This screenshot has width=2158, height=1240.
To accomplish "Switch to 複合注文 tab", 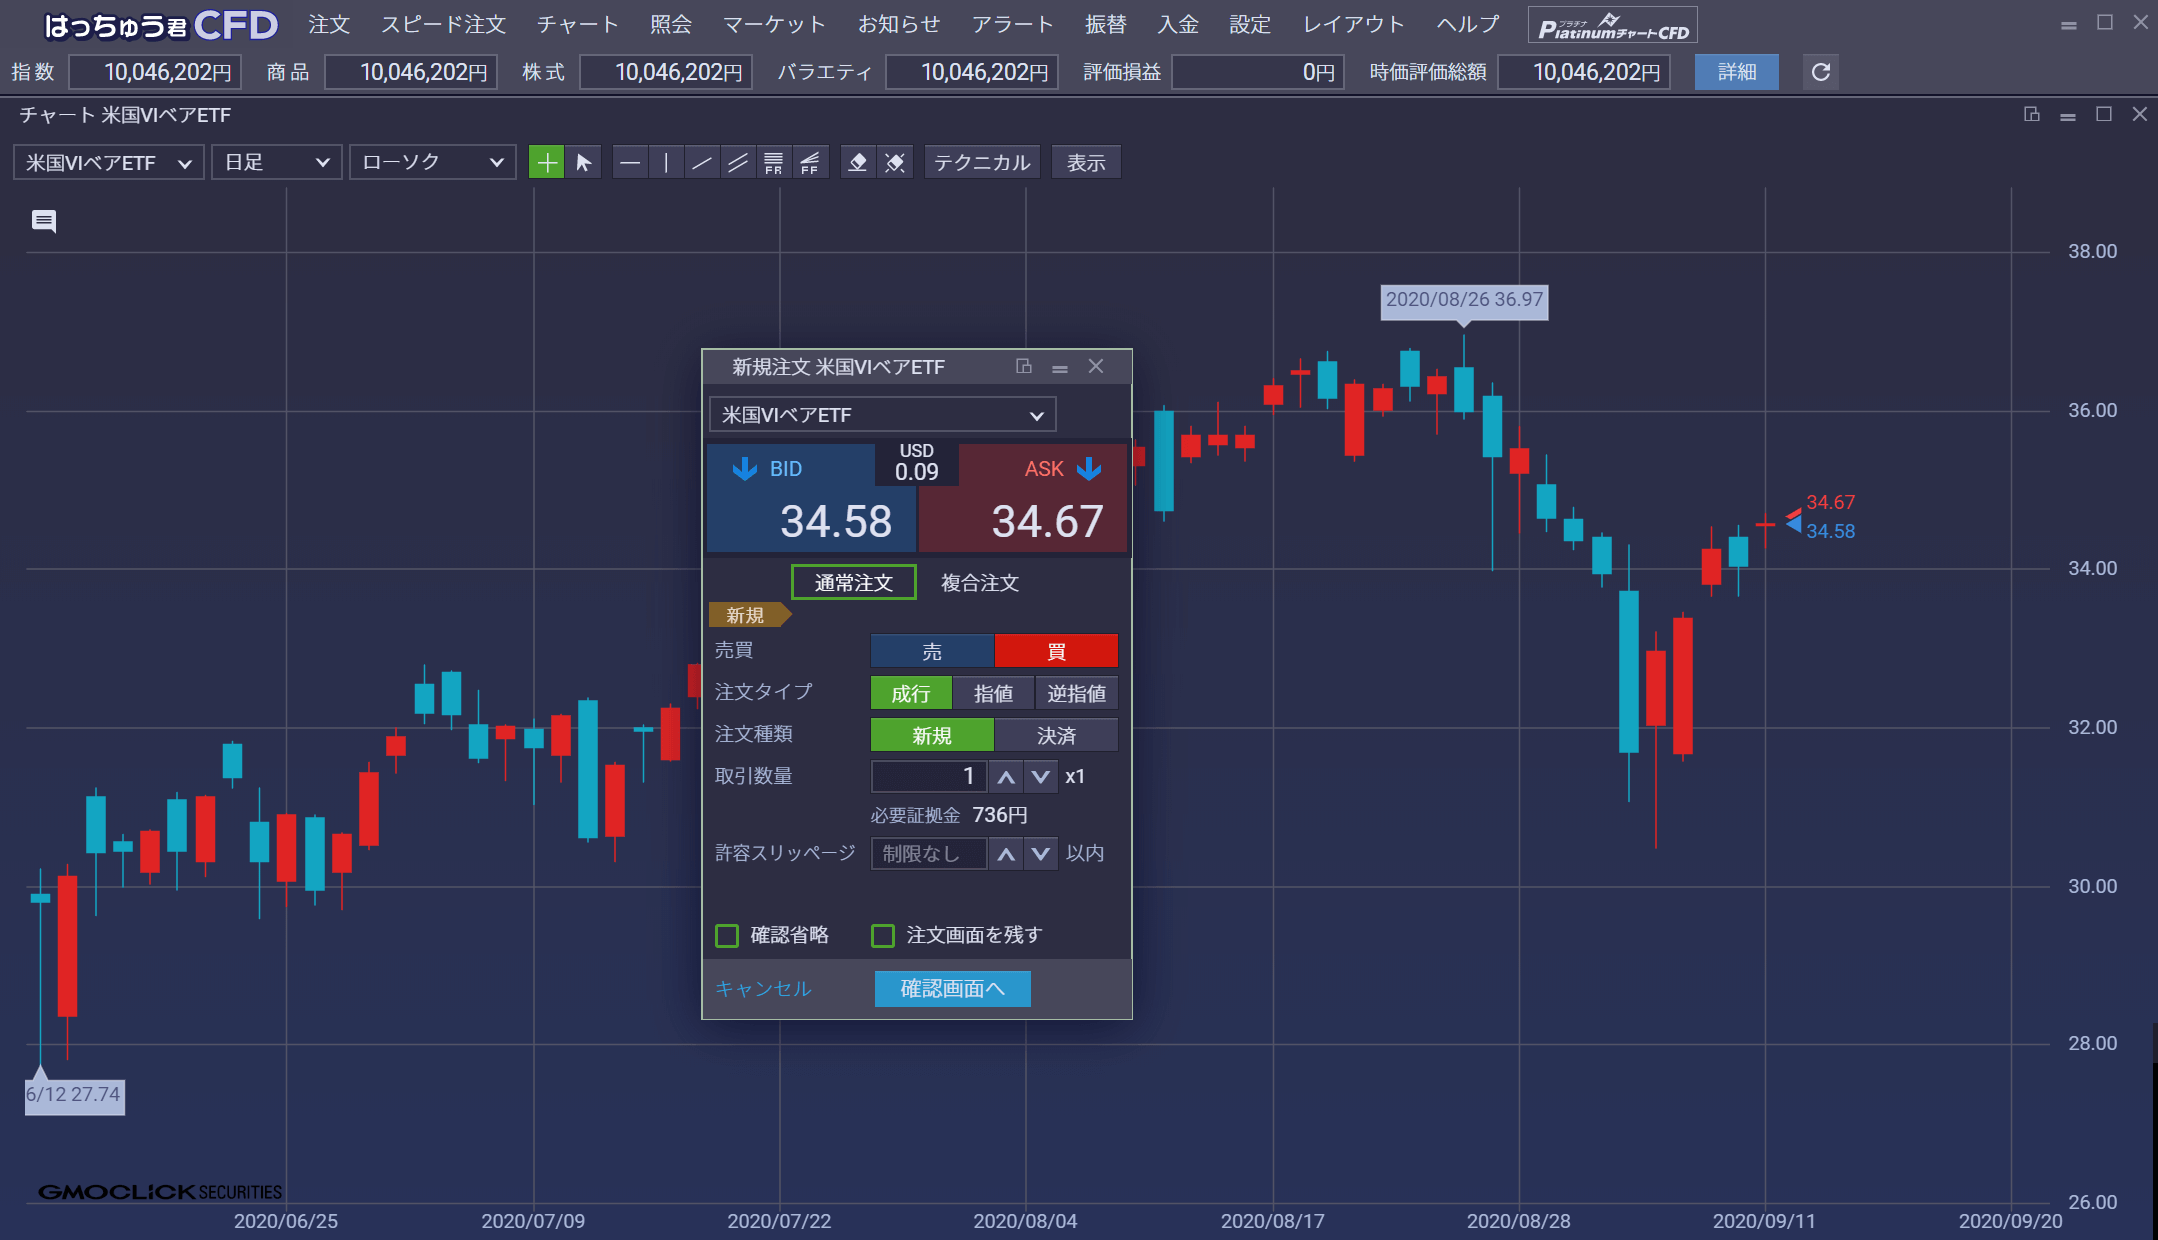I will tap(980, 582).
